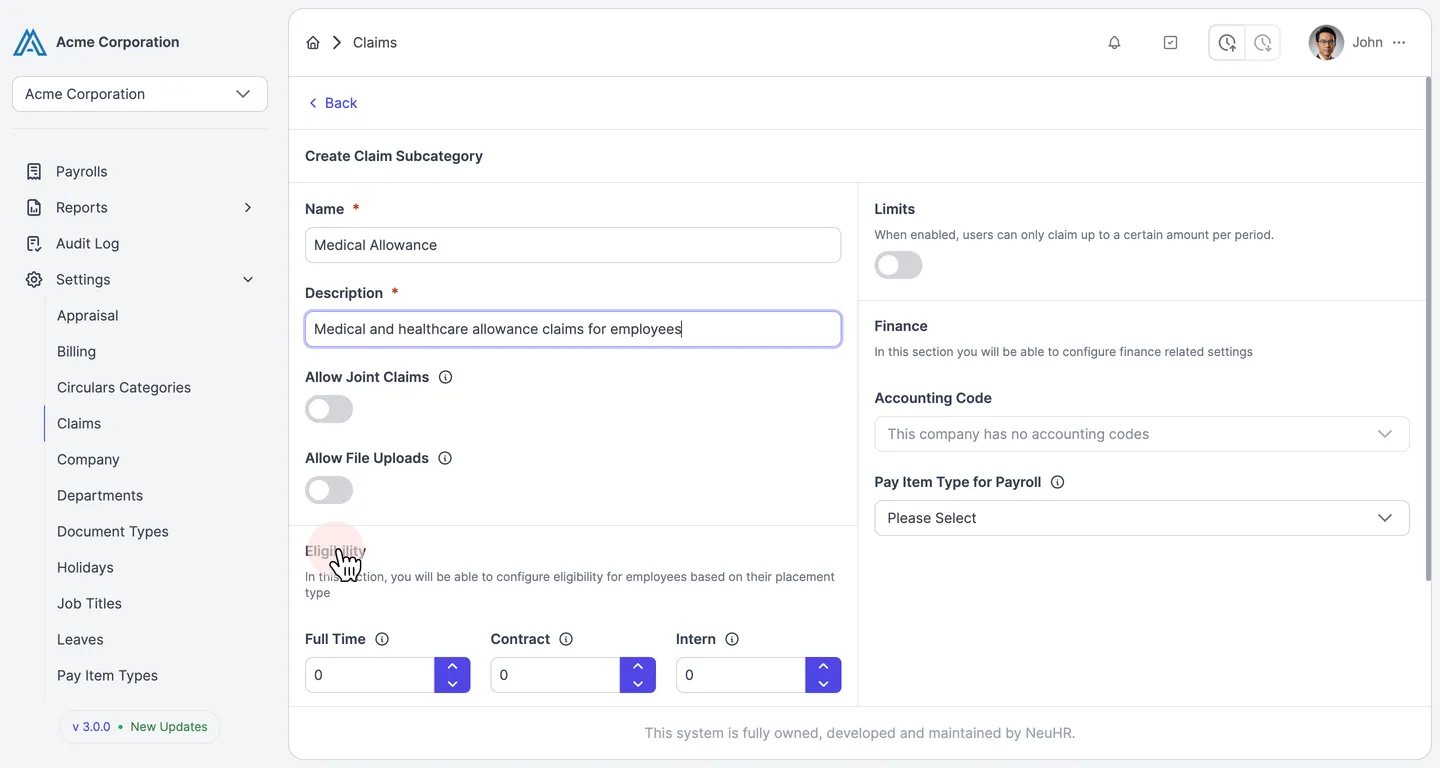Expand the Reports submenu chevron
The width and height of the screenshot is (1440, 768).
(x=248, y=207)
